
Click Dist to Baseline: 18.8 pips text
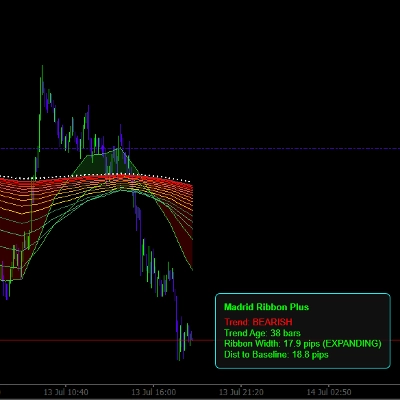tap(276, 354)
